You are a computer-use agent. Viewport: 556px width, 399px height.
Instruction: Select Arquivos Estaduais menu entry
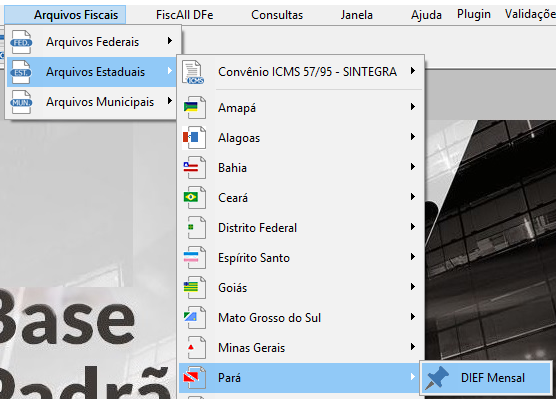point(92,72)
